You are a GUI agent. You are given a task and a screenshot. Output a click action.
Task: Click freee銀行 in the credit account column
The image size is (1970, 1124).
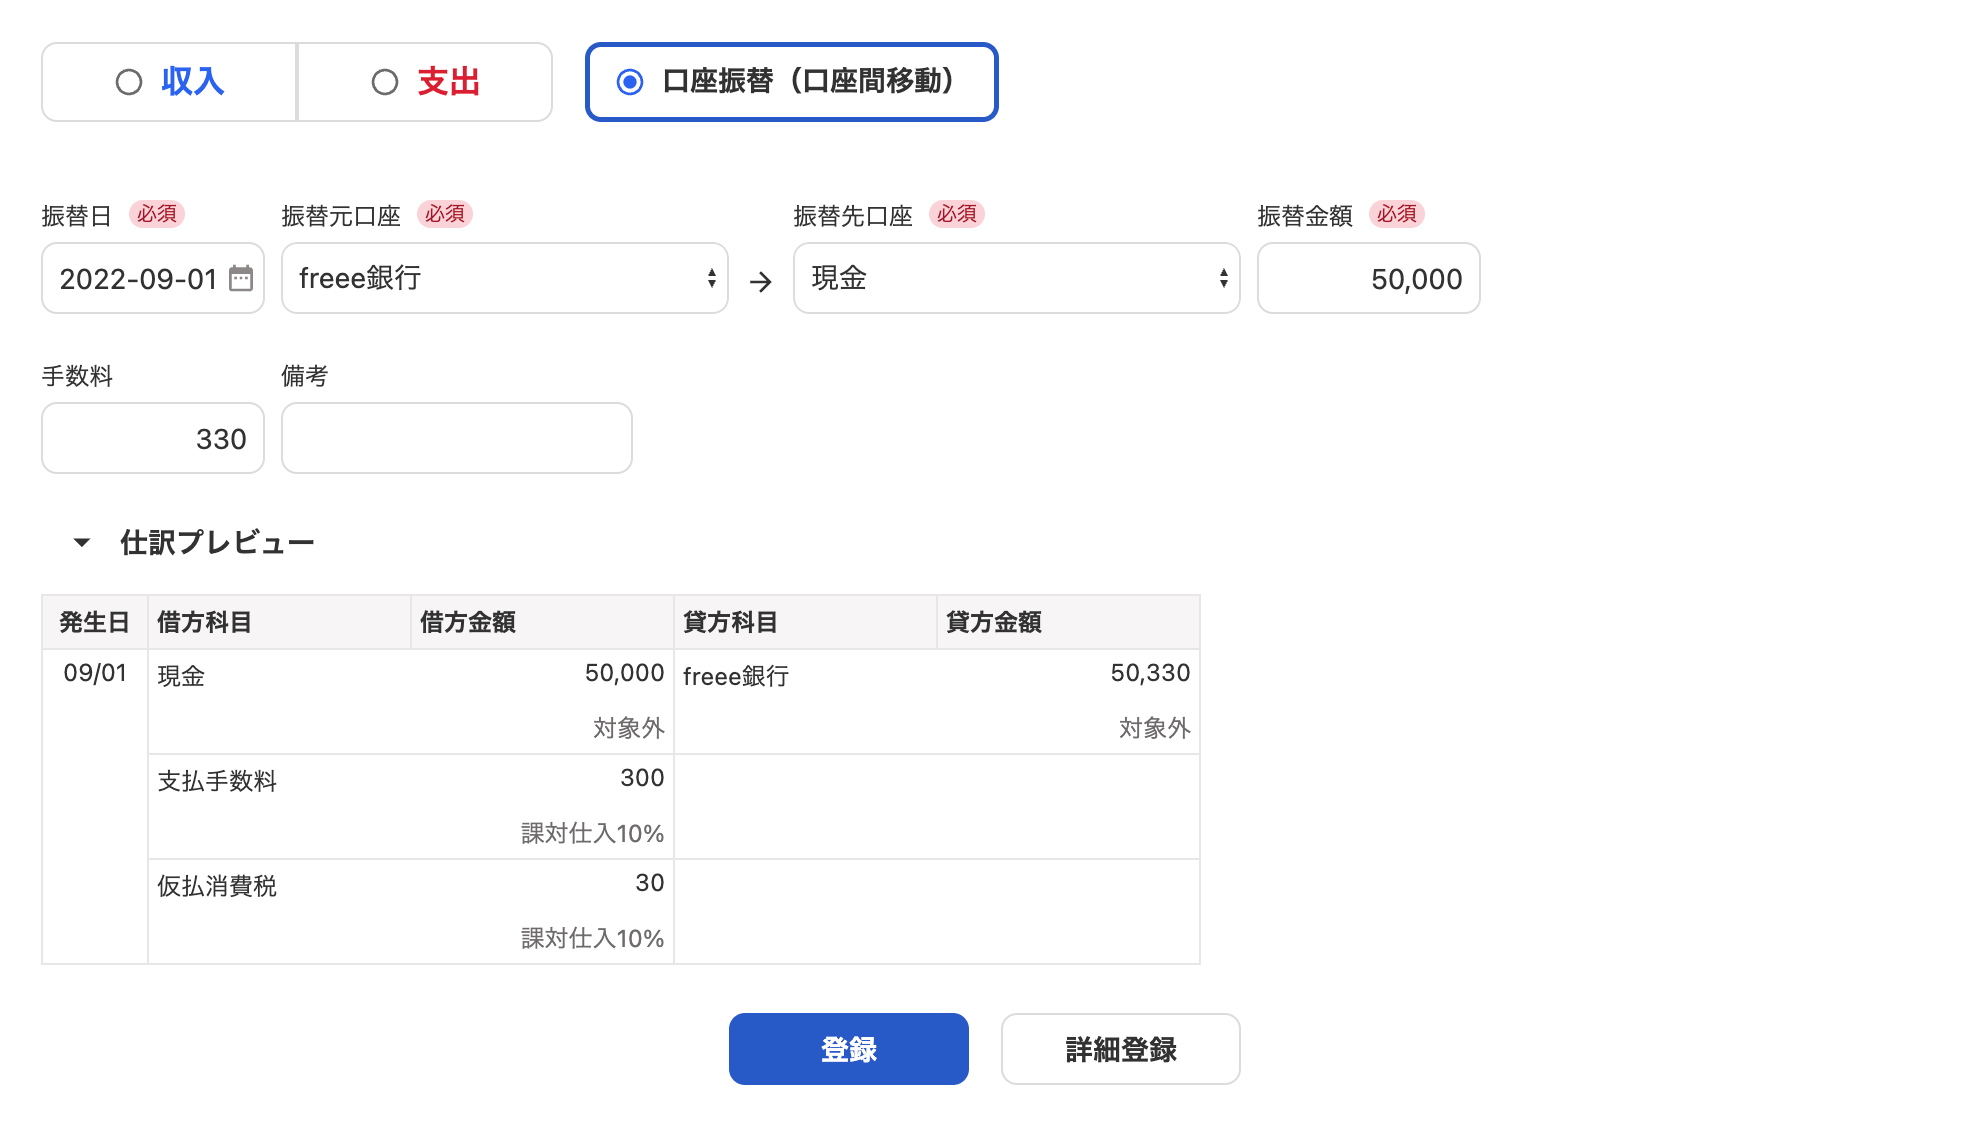click(x=736, y=676)
